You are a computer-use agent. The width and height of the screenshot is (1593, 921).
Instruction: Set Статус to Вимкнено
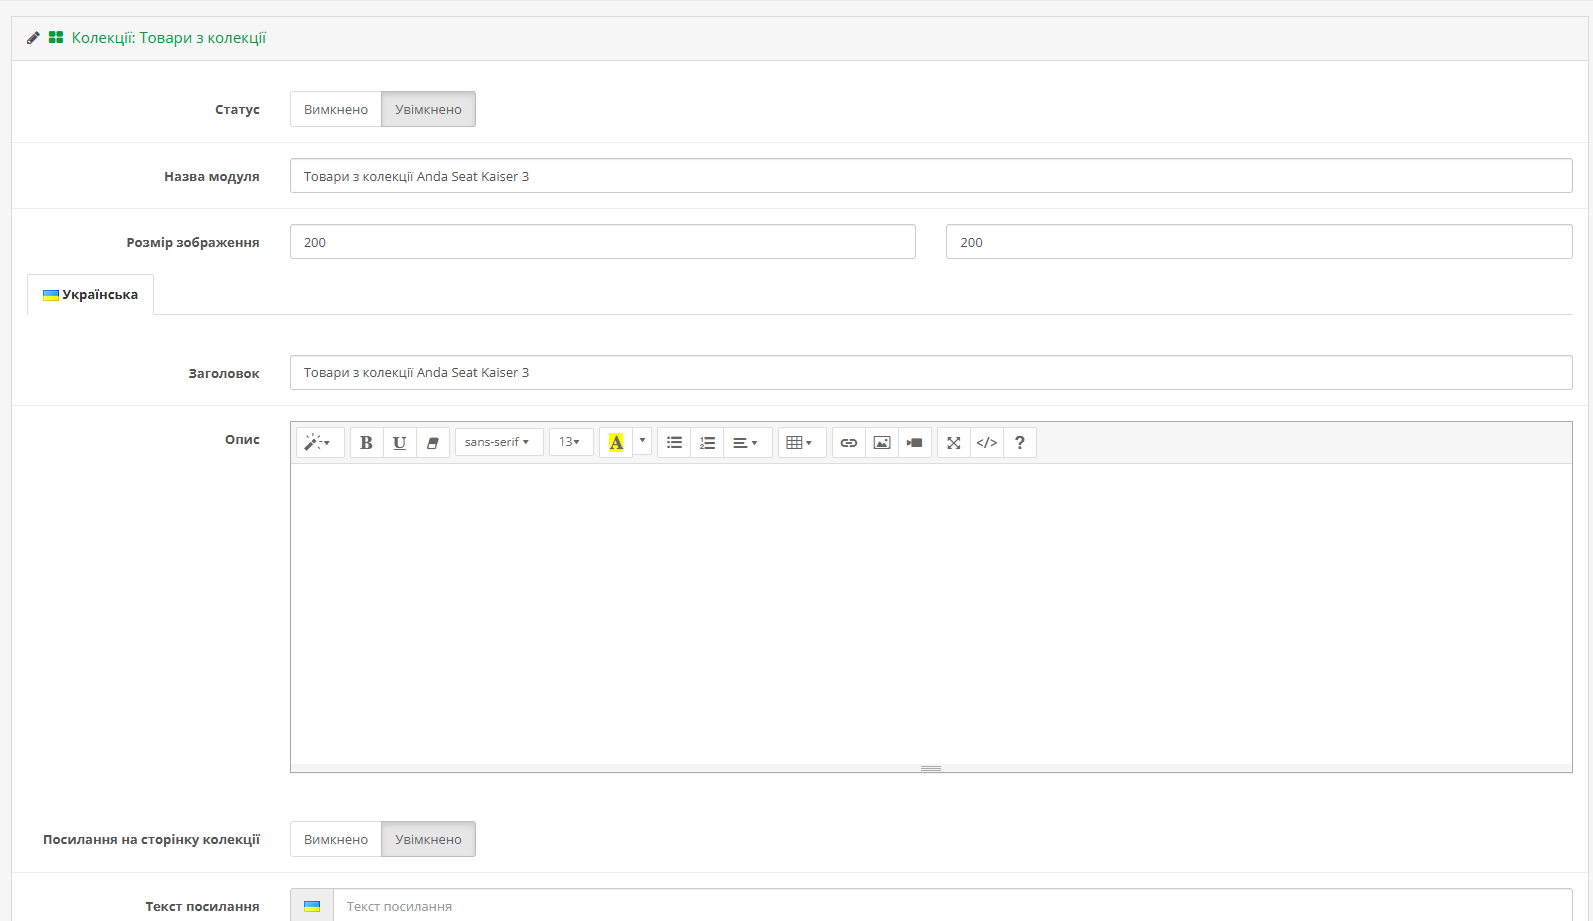point(336,109)
